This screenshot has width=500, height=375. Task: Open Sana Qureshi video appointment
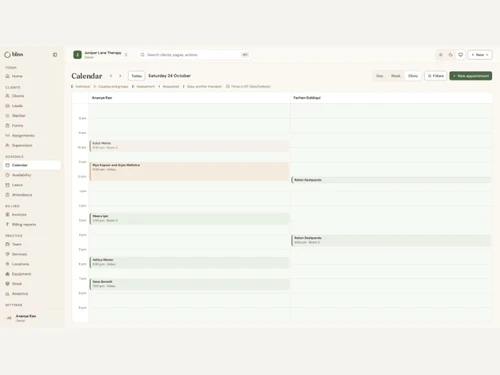pos(189,284)
